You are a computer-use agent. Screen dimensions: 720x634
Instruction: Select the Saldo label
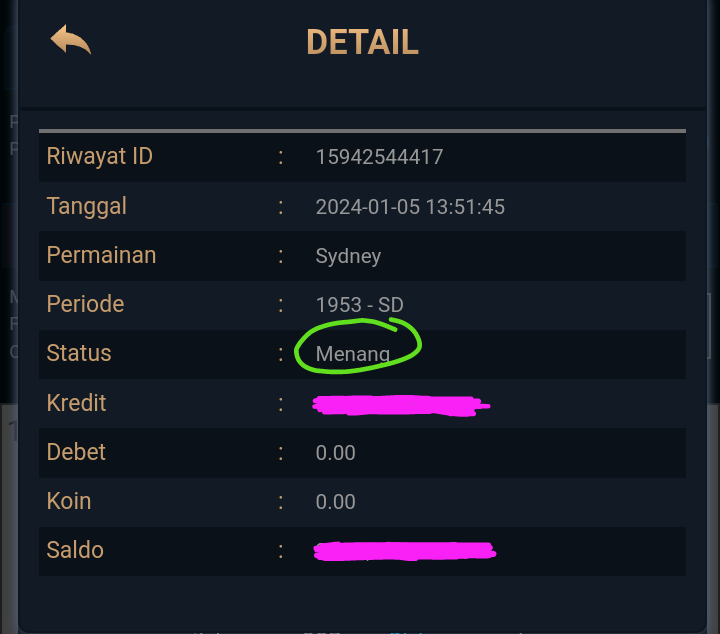75,551
